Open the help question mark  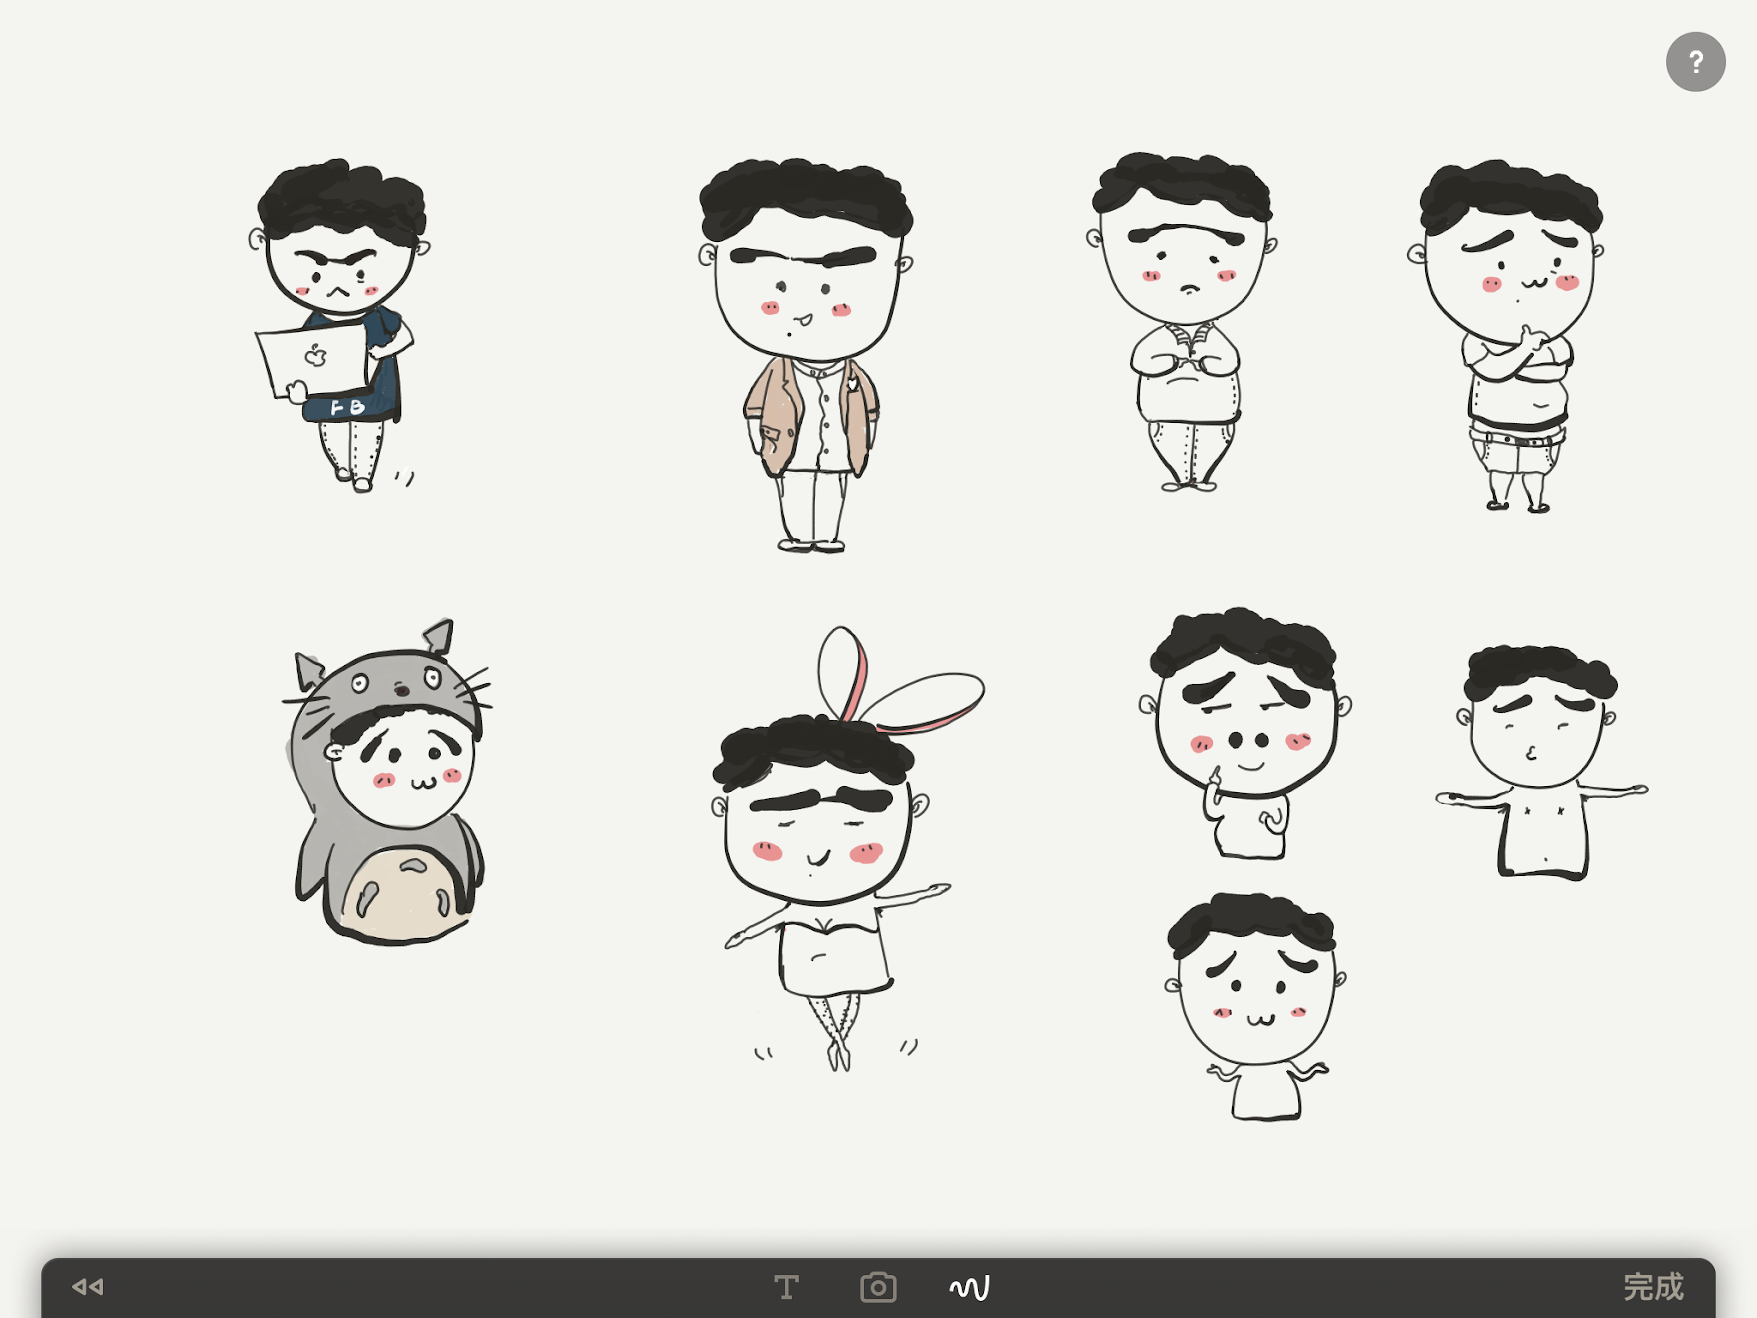(x=1695, y=61)
